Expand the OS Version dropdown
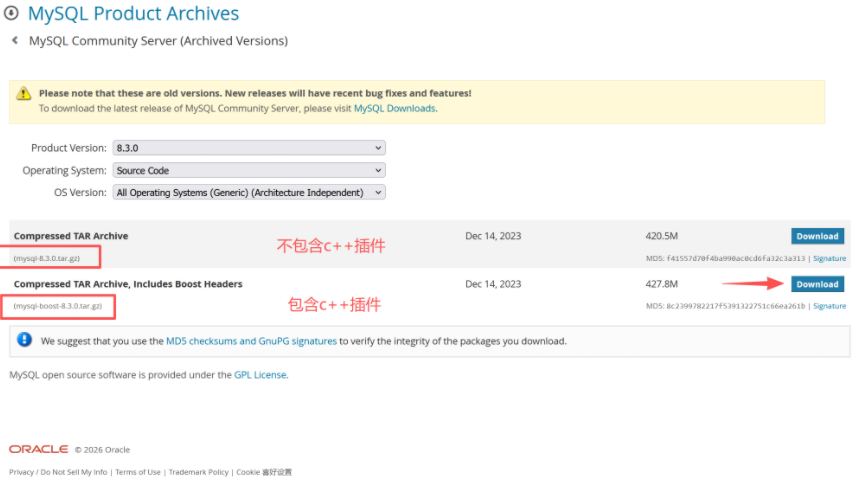Viewport: 860px width, 485px height. point(249,193)
